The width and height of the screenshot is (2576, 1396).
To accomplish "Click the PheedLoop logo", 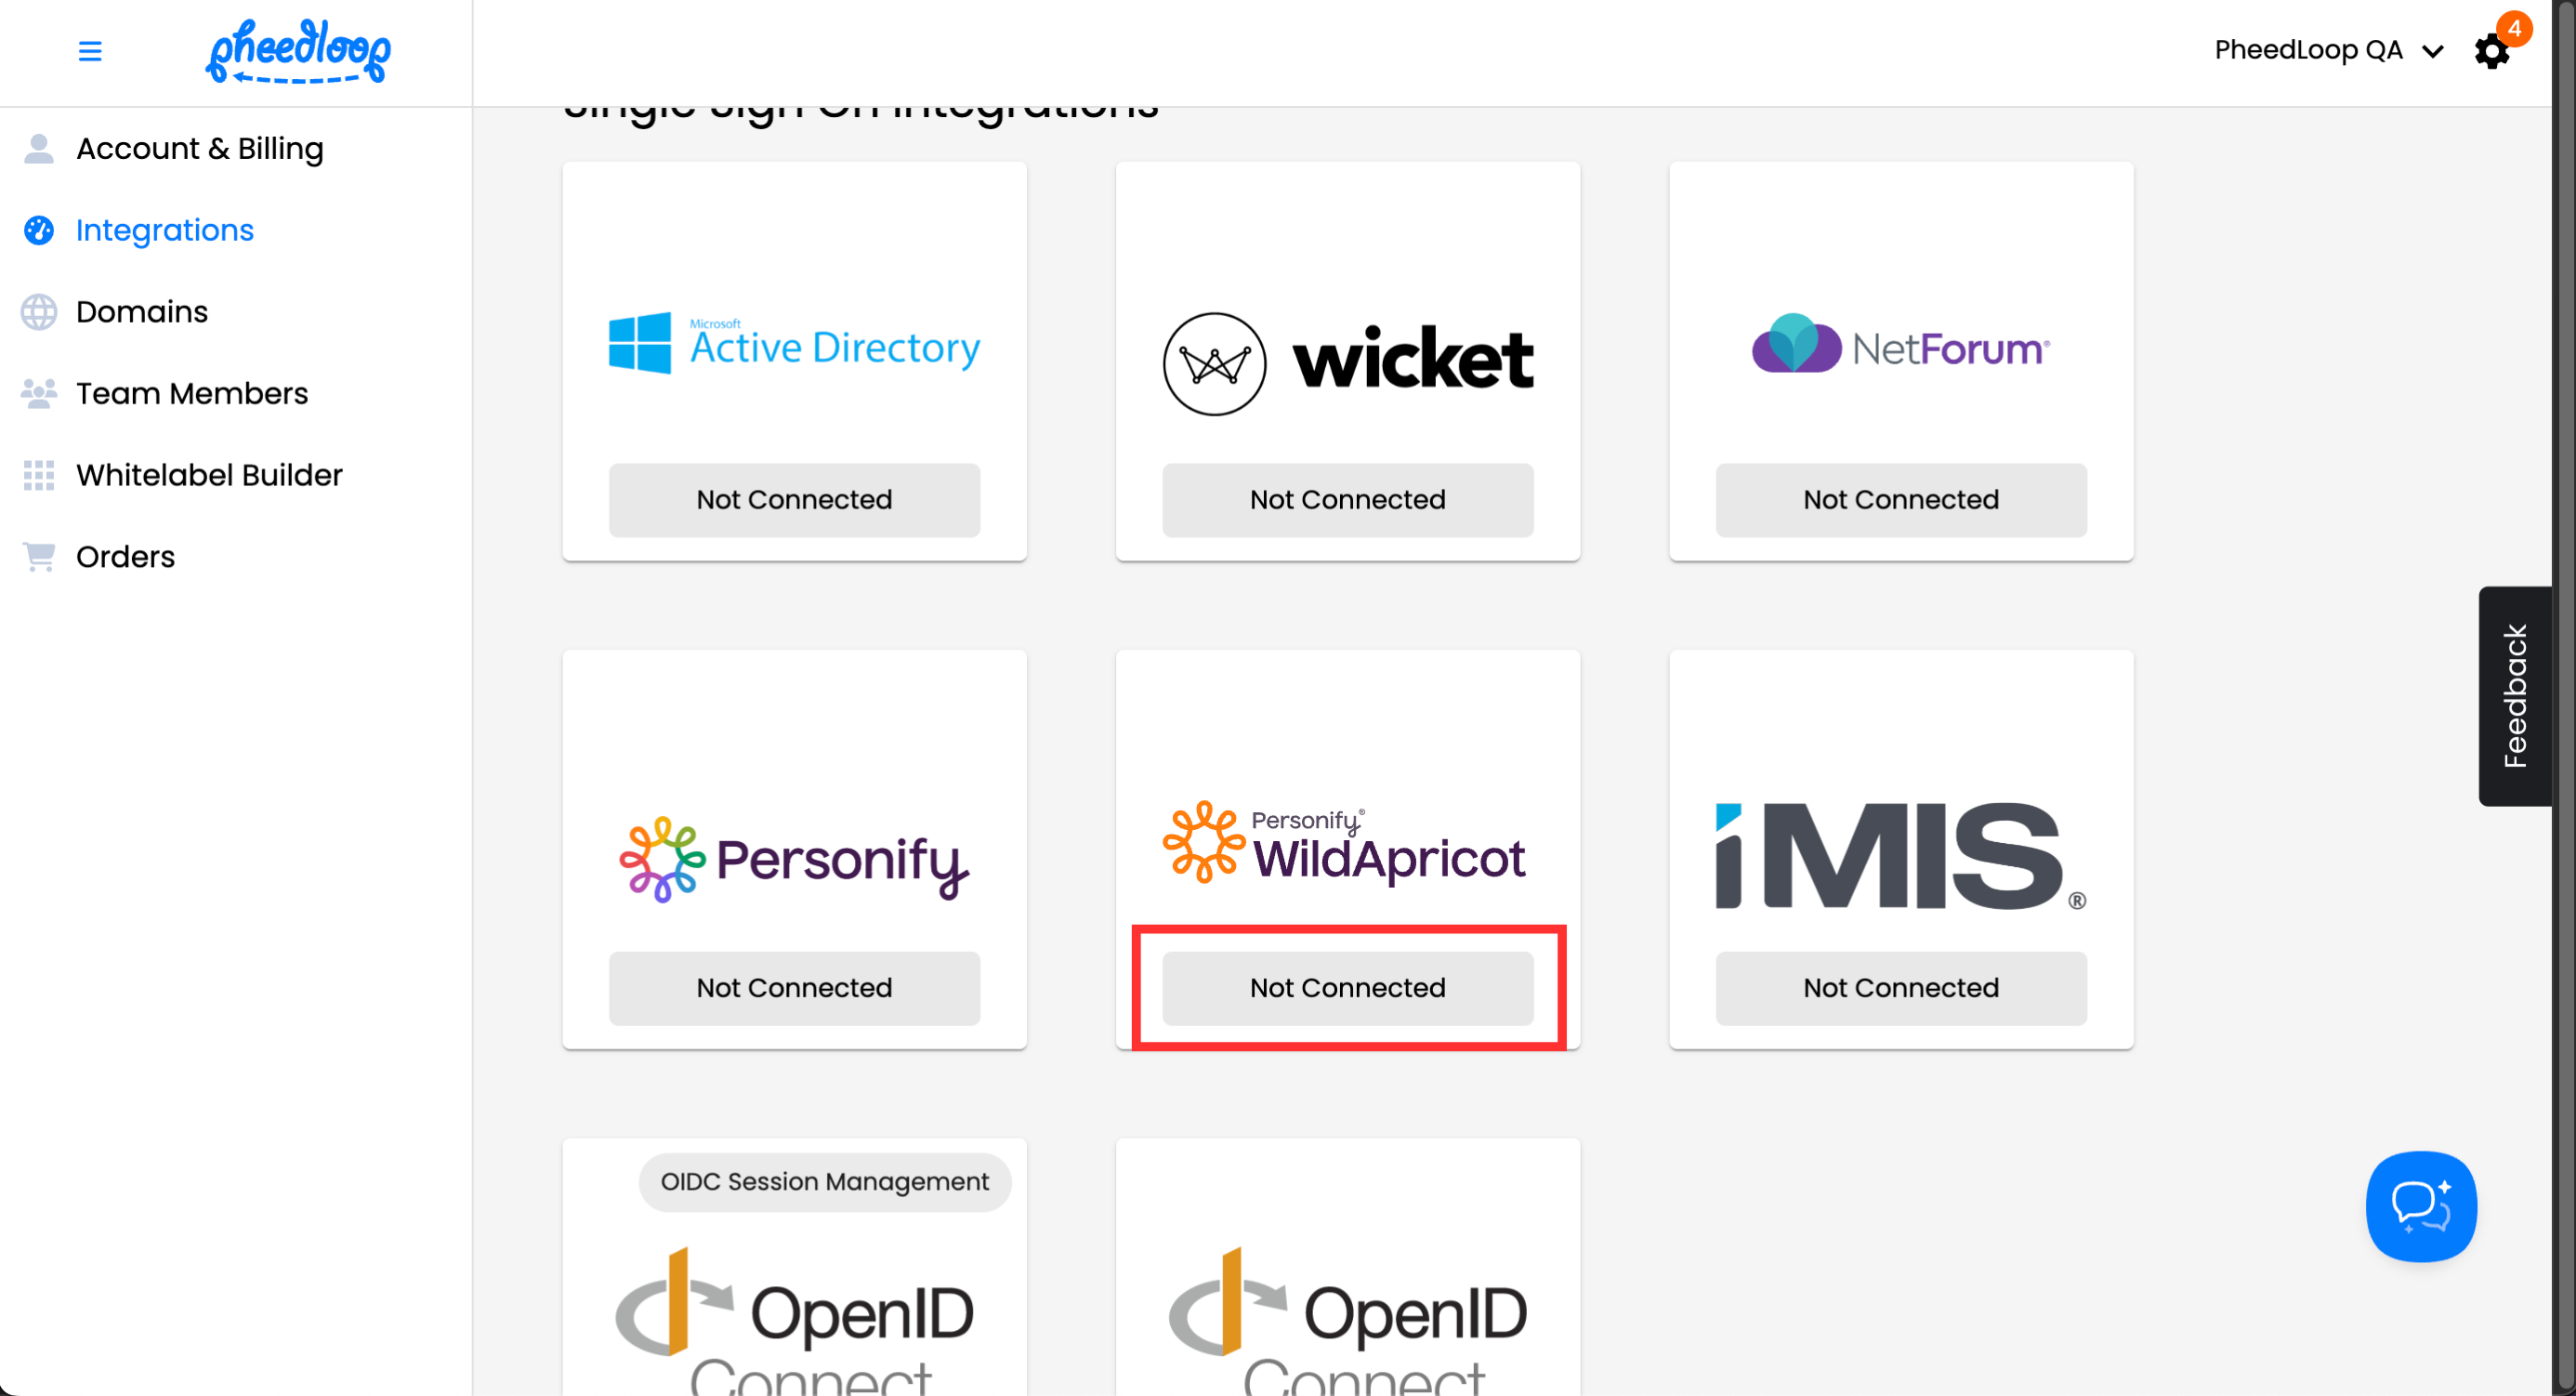I will pyautogui.click(x=297, y=51).
